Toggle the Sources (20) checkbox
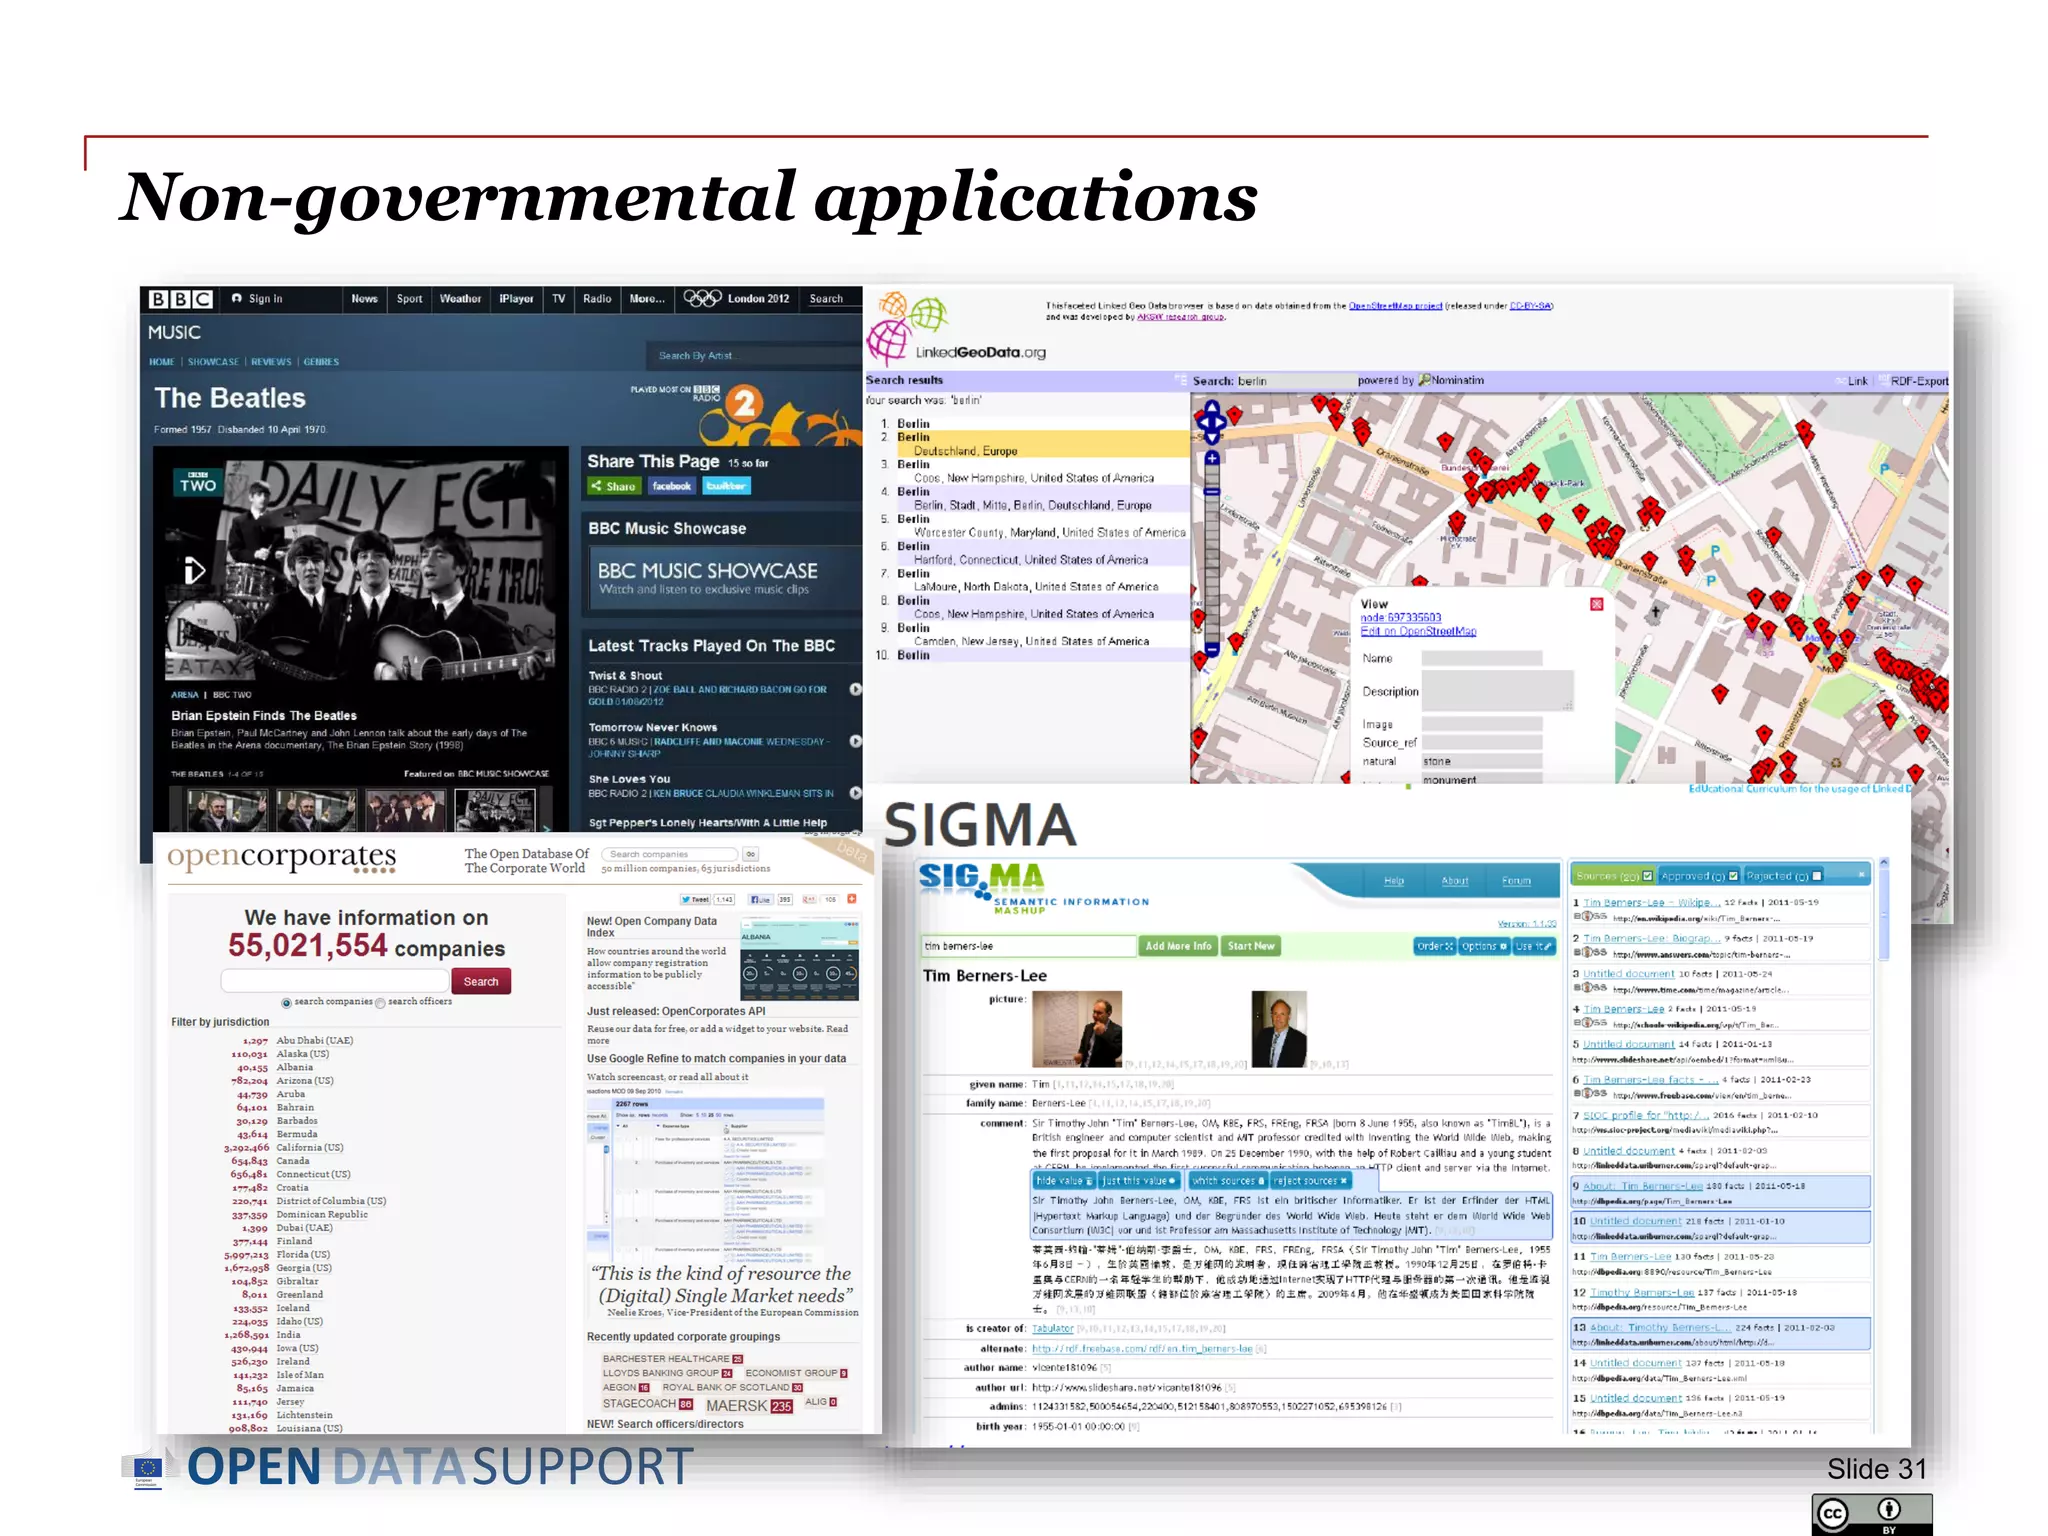Image resolution: width=2048 pixels, height=1536 pixels. click(x=1648, y=876)
